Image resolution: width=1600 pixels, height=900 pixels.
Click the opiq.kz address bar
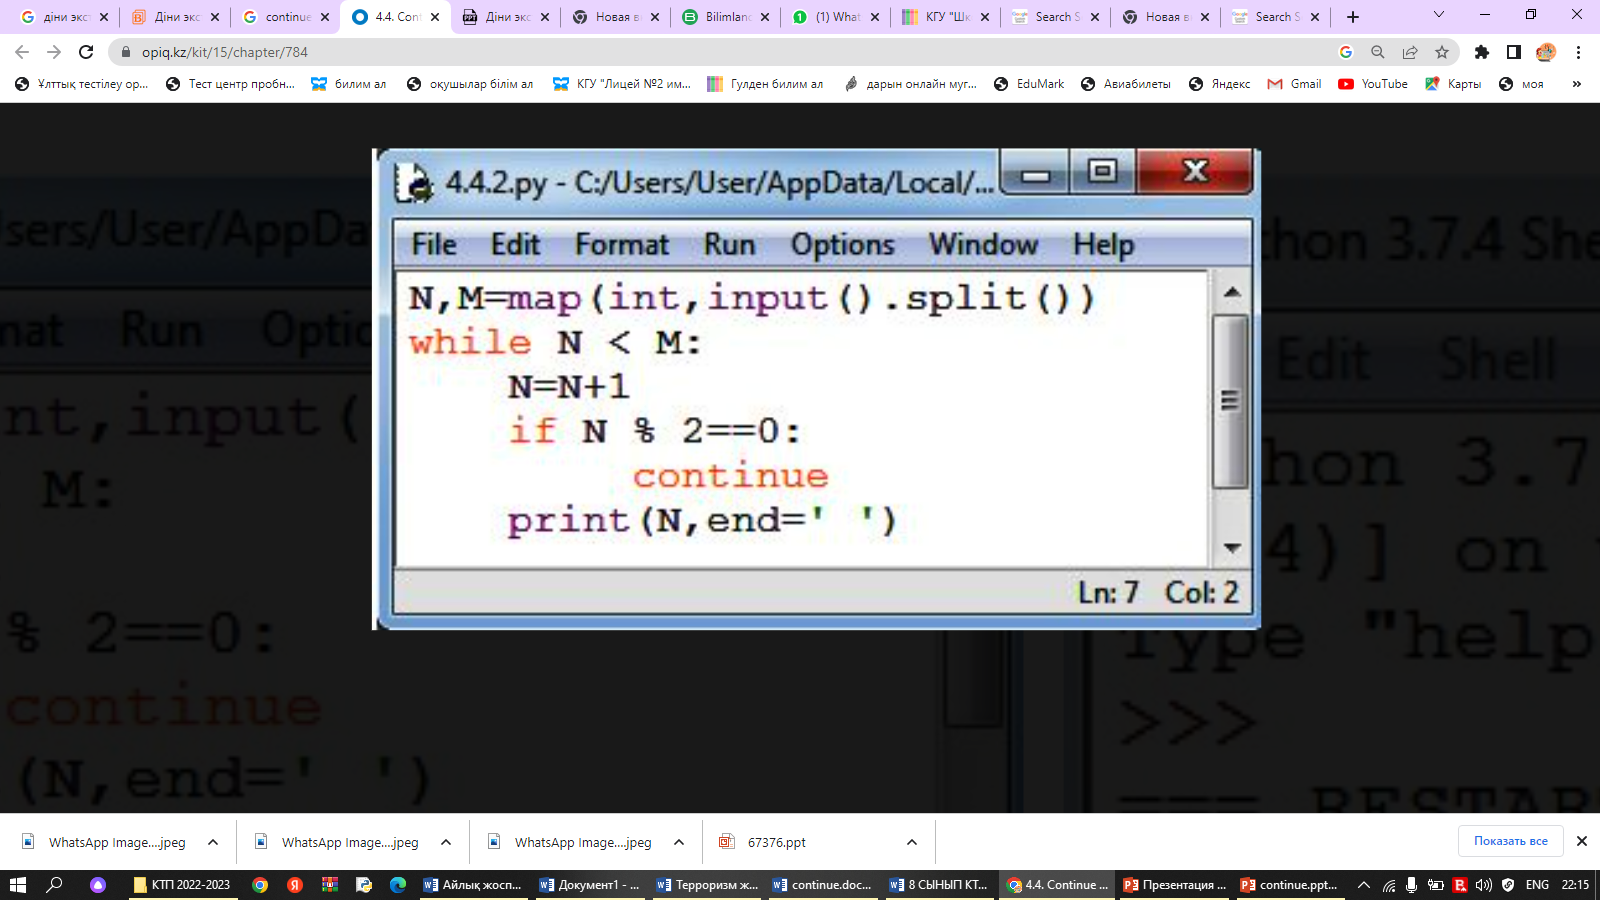[x=725, y=52]
